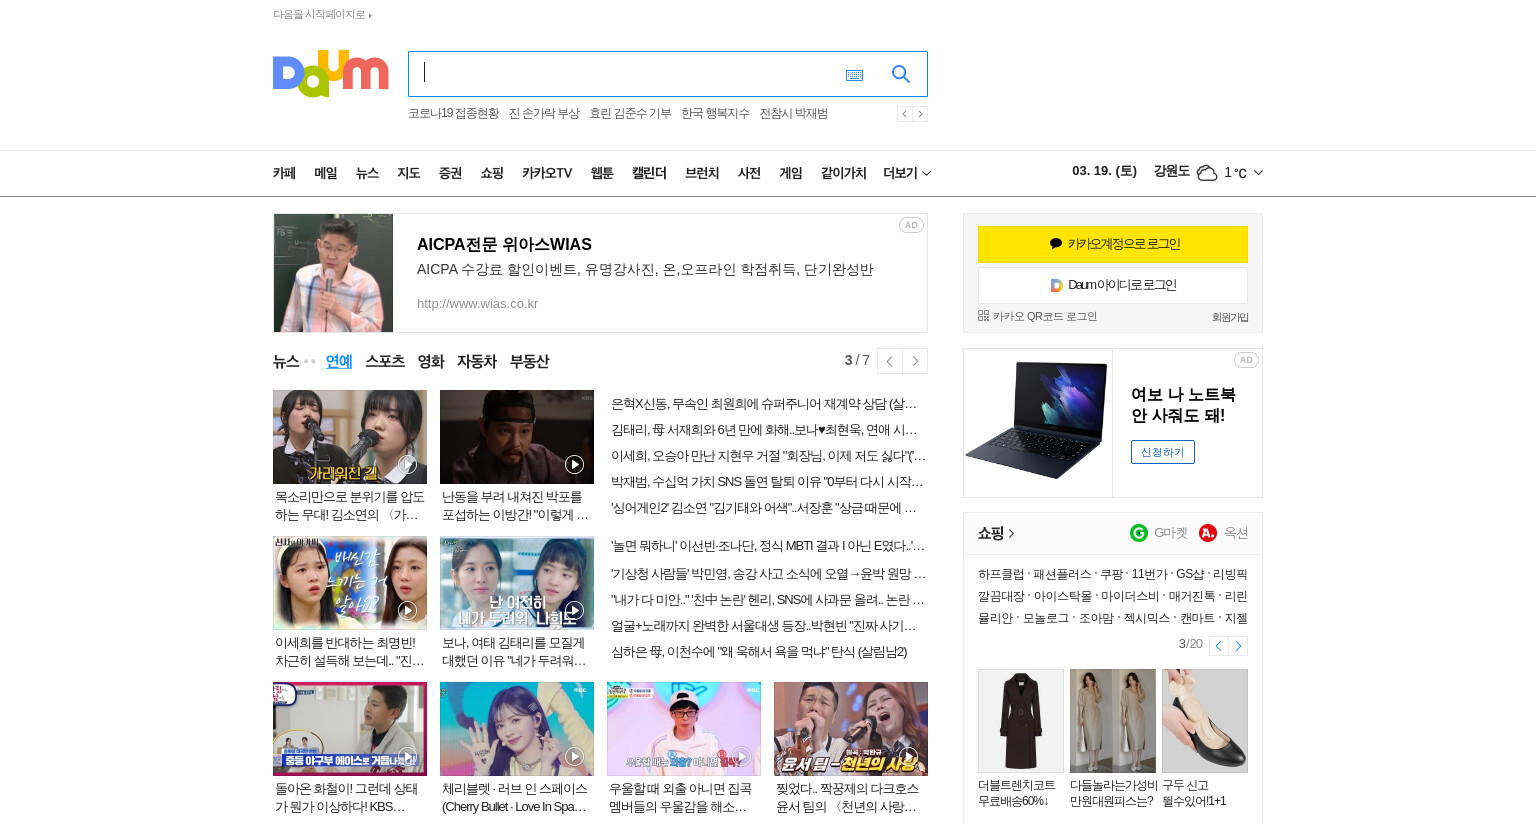The image size is (1536, 824).
Task: Play the 가리워진 길 video thumbnail
Action: click(x=350, y=437)
